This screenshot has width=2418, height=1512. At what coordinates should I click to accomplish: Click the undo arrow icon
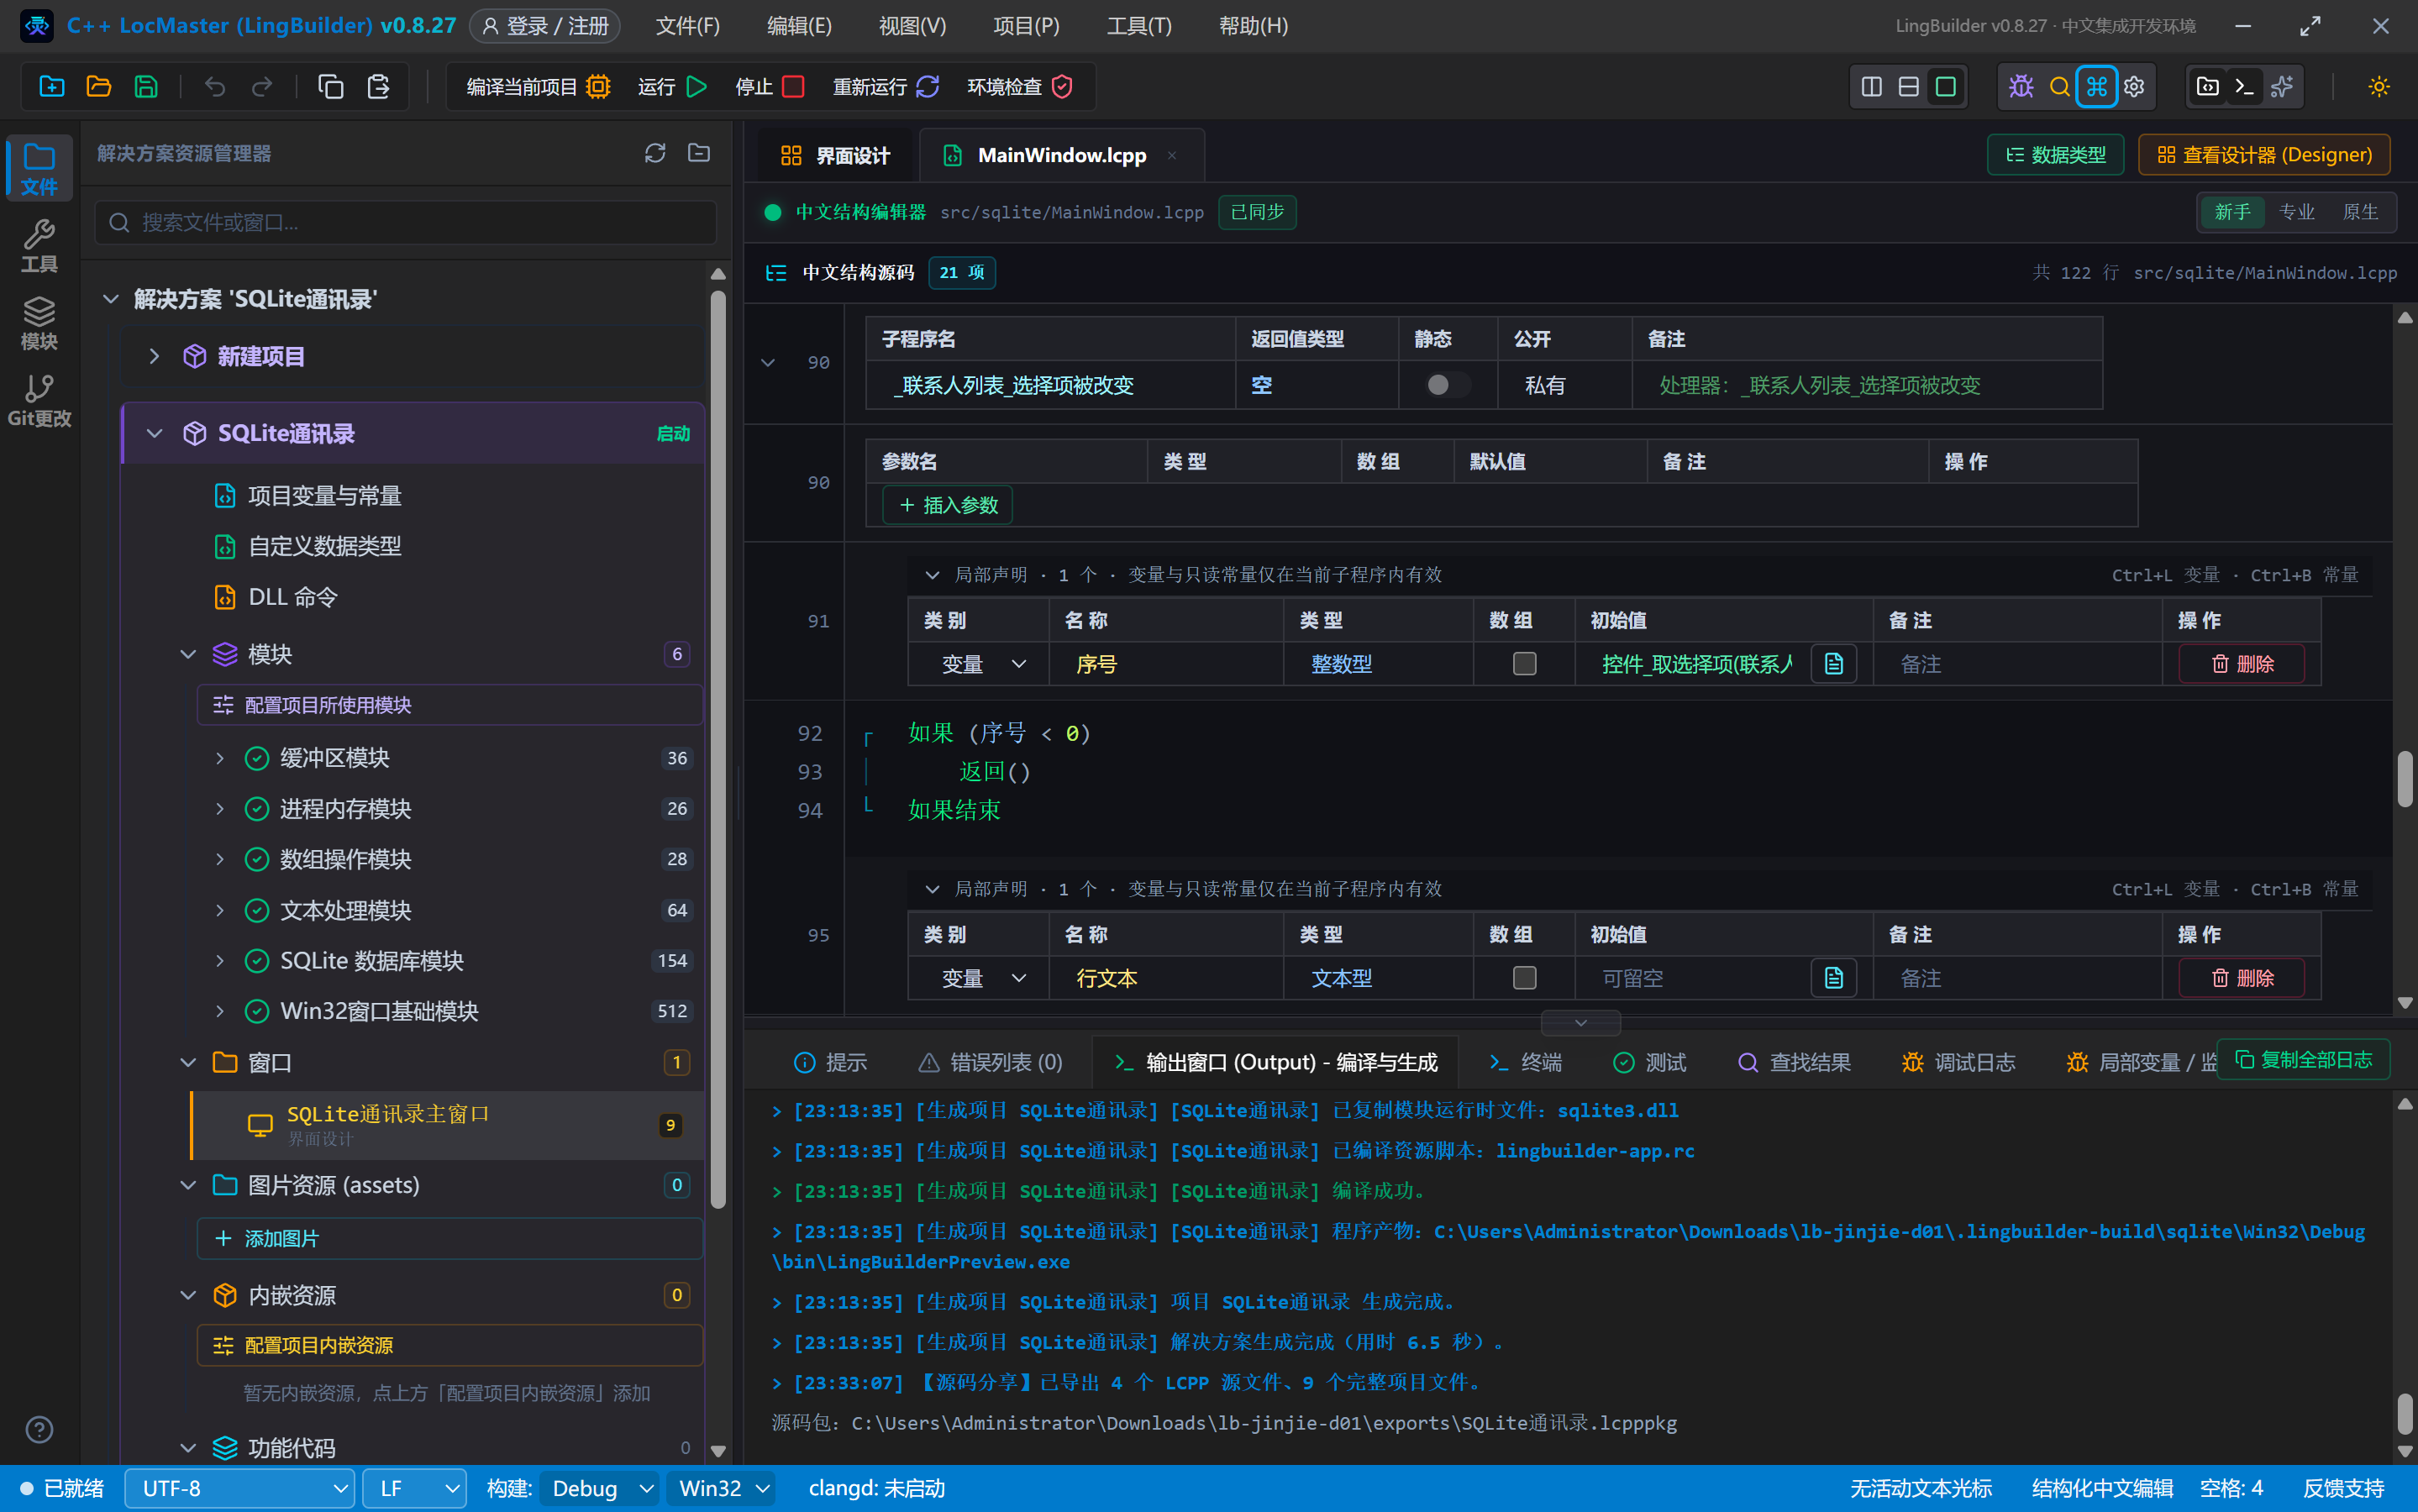(x=214, y=87)
